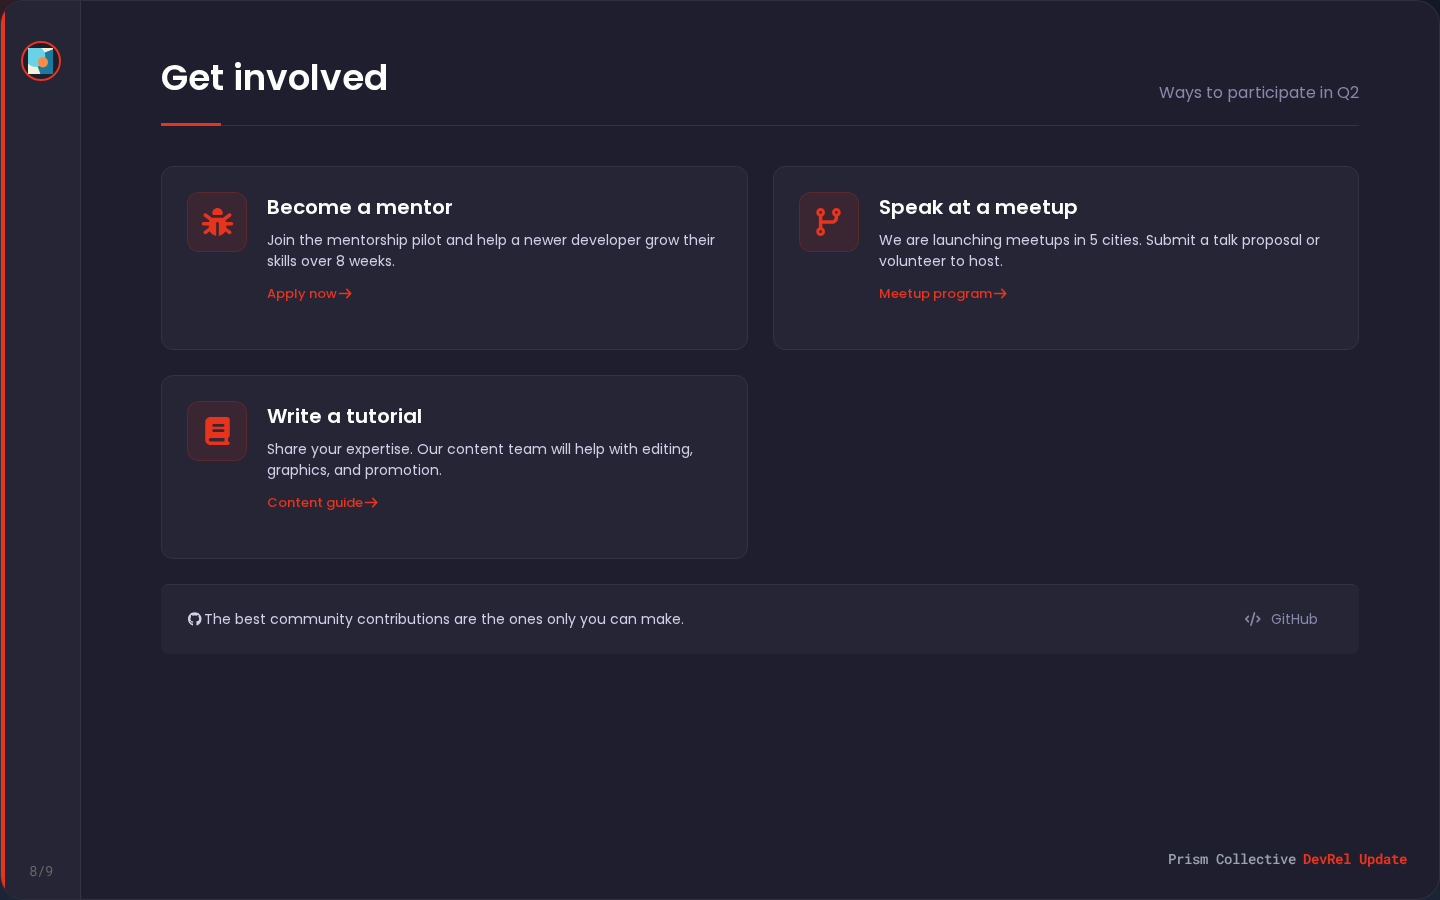
Task: Click the DevRel Update footer text
Action: (x=1354, y=859)
